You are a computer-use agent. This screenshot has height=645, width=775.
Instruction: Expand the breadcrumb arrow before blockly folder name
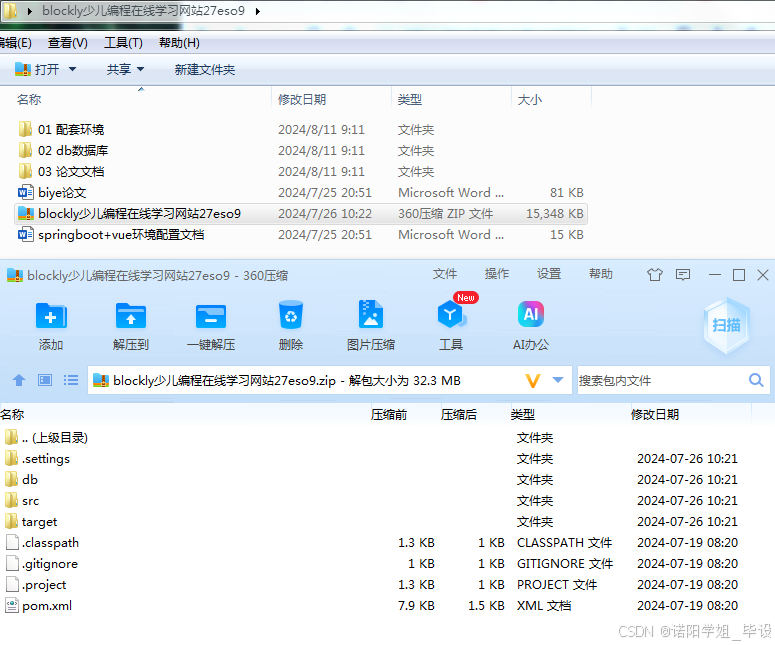coord(30,11)
